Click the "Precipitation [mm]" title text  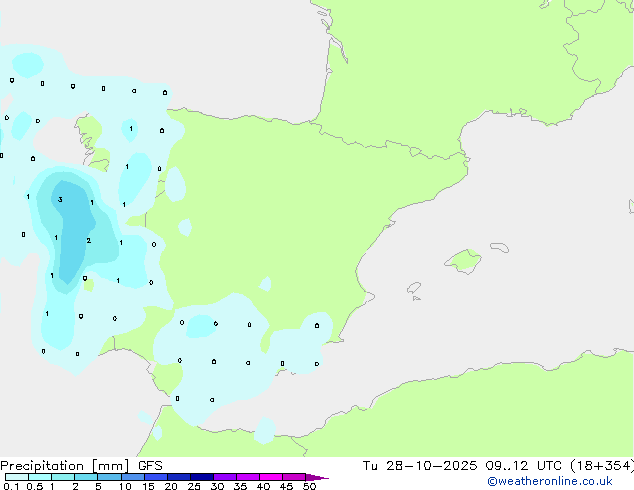(x=65, y=466)
